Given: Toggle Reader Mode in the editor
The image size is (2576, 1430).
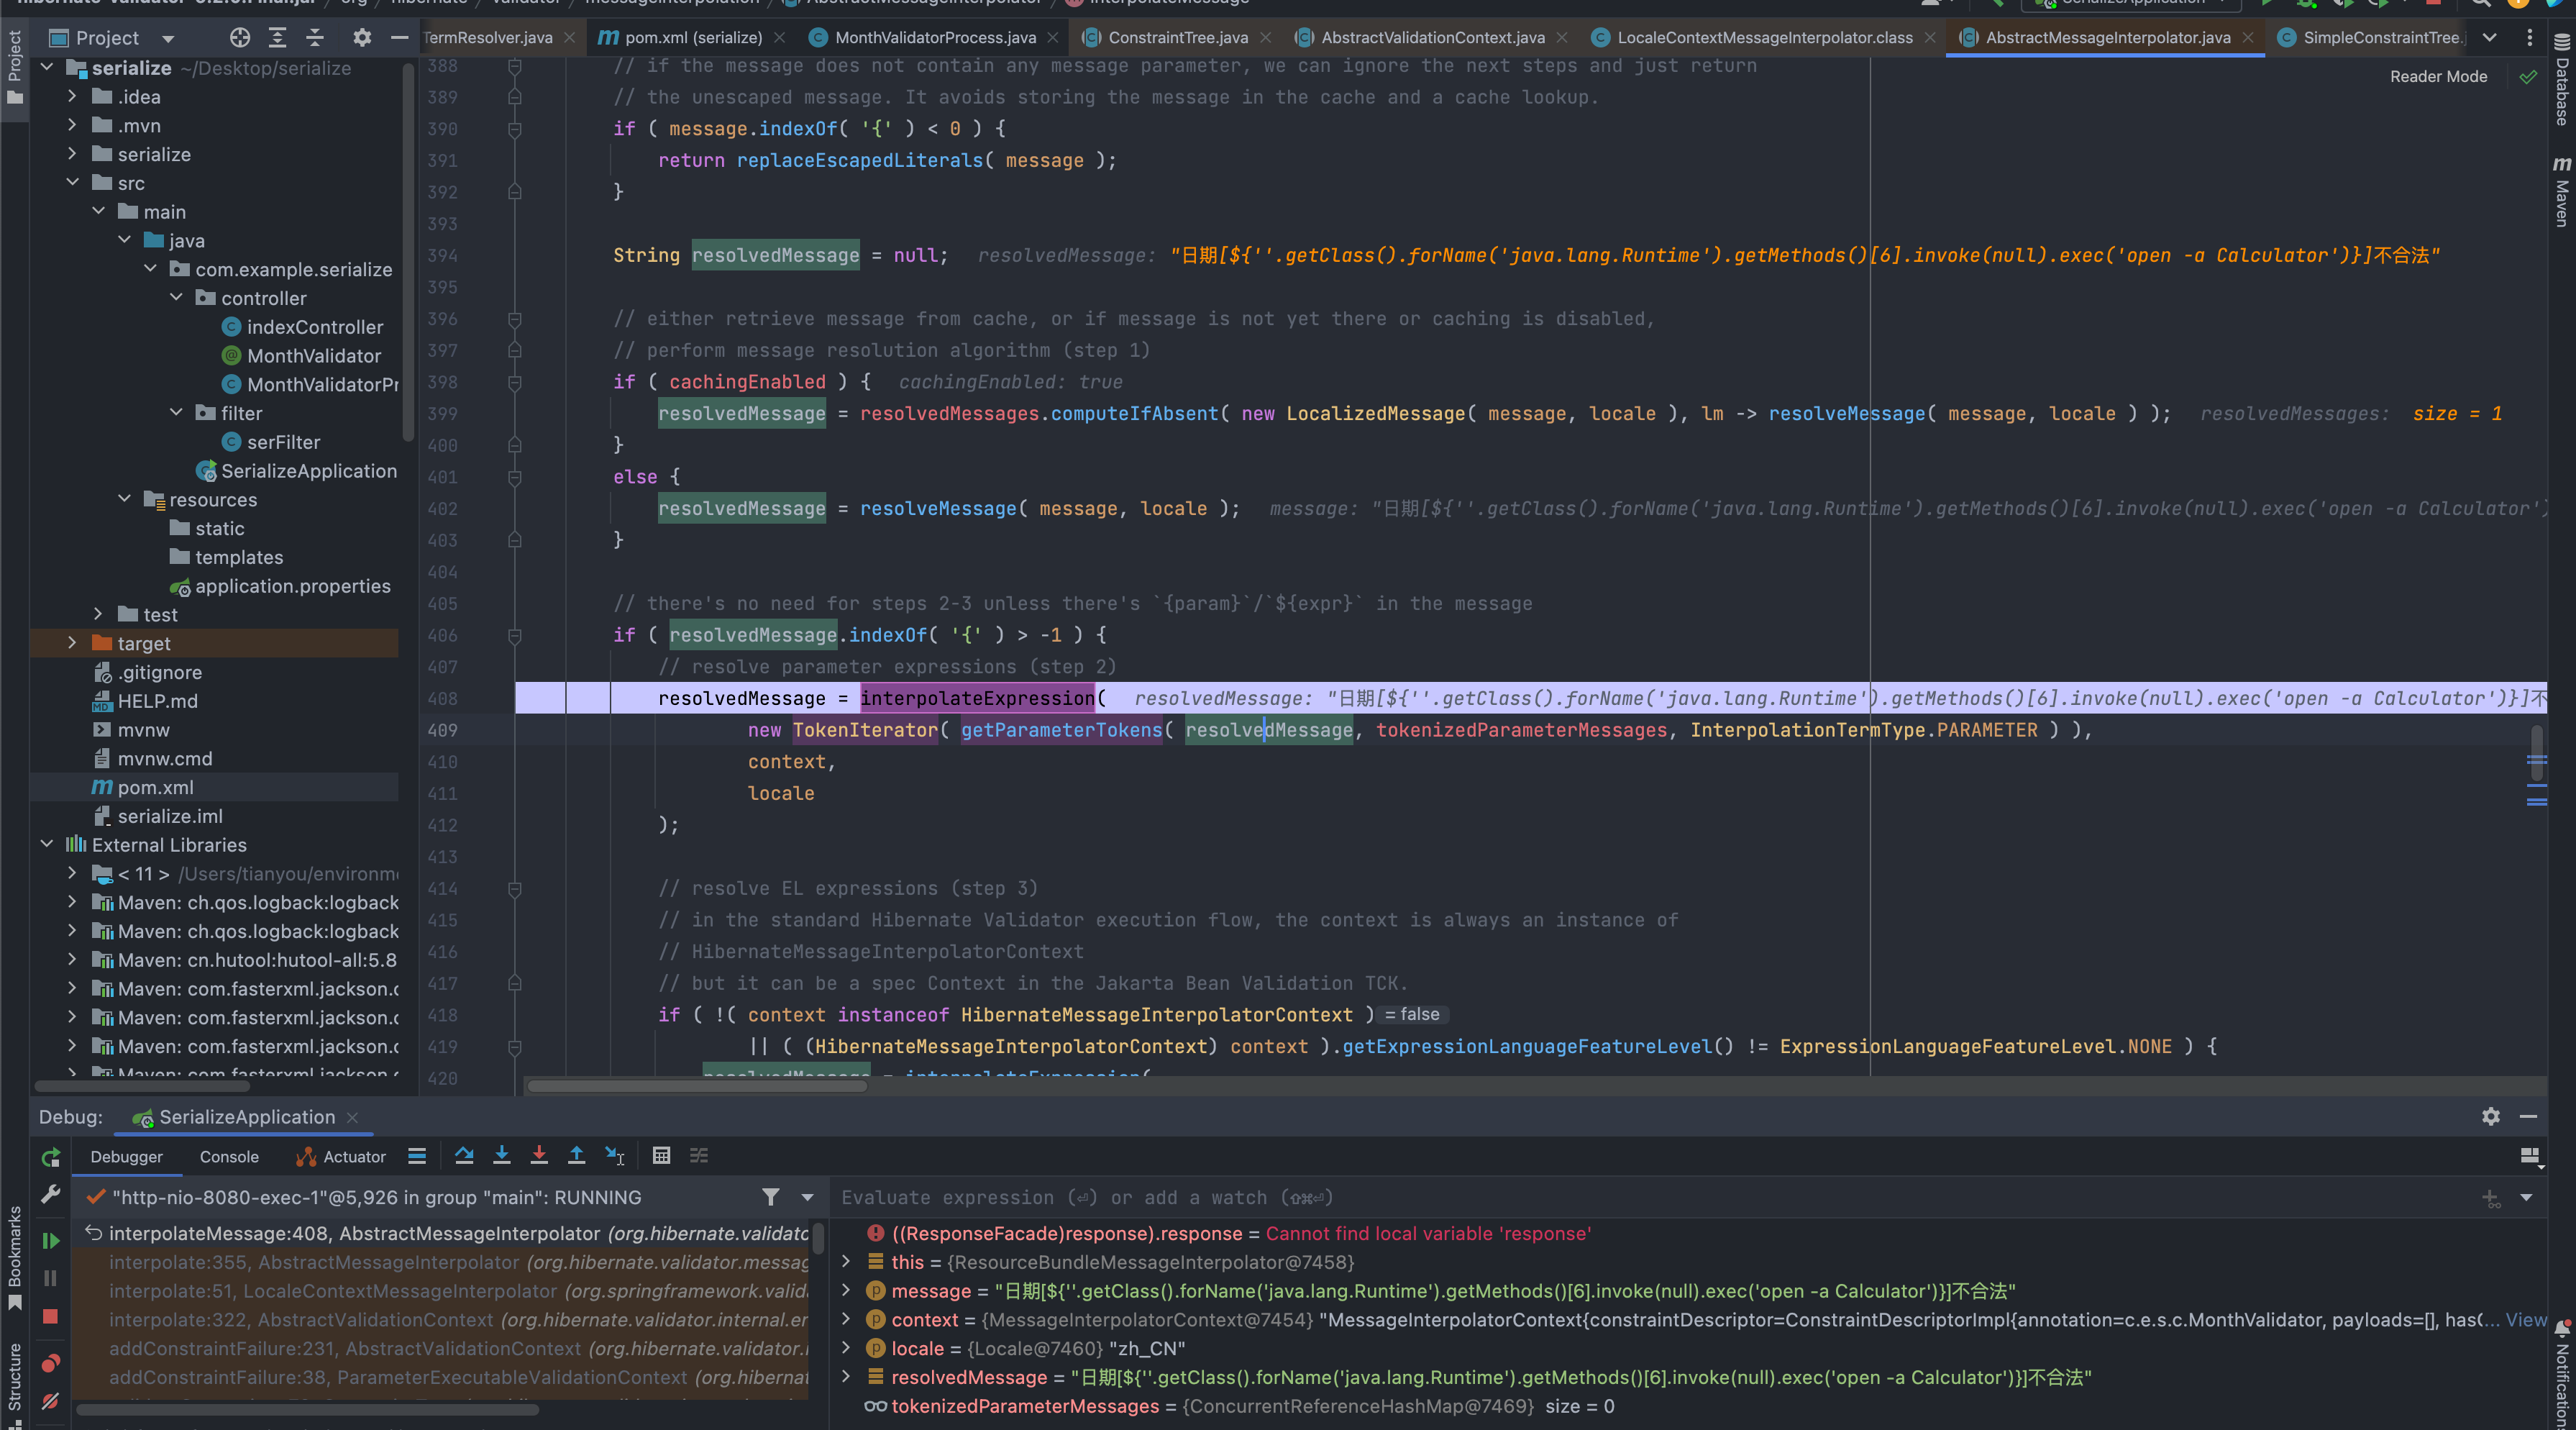Looking at the screenshot, I should [x=2438, y=77].
